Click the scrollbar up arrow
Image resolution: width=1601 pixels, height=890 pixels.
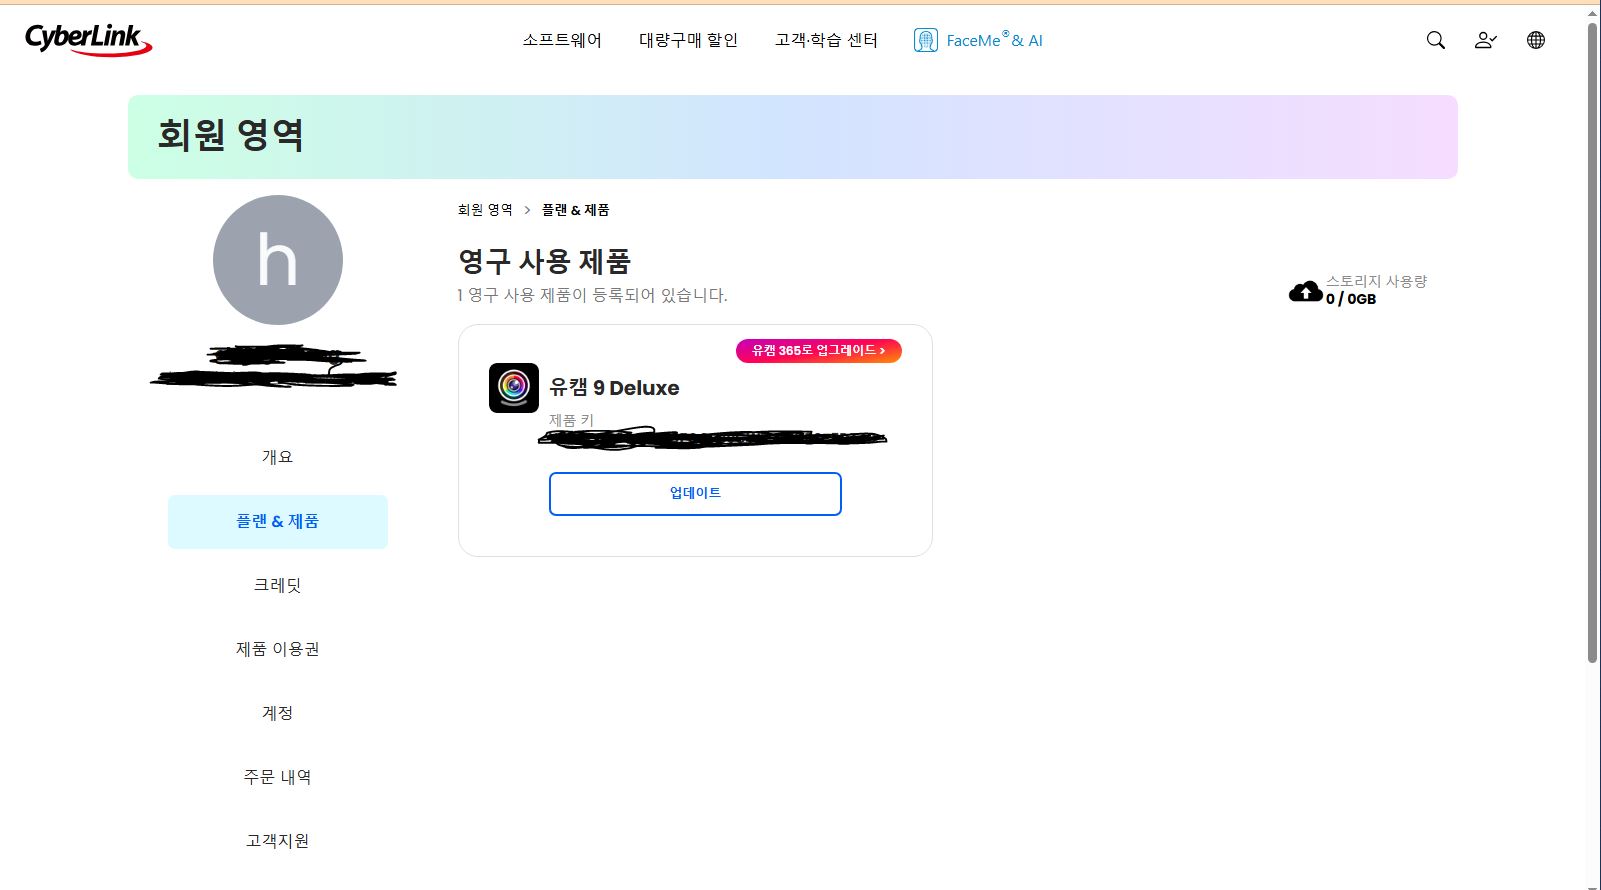click(1592, 13)
